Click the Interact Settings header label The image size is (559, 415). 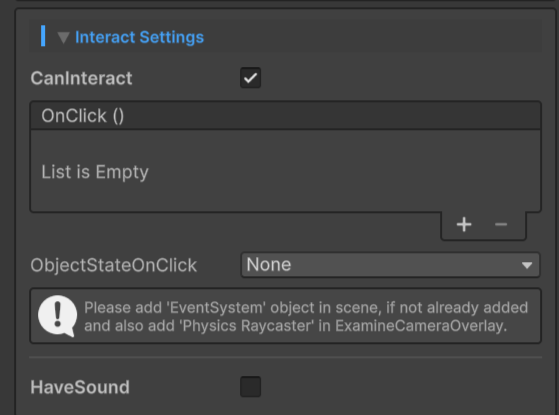pyautogui.click(x=139, y=37)
